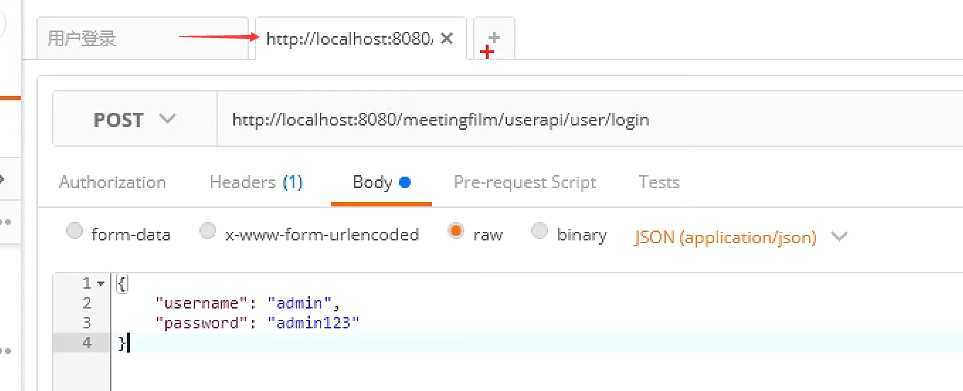Select the x-www-form-urlencoded radio option
963x391 pixels.
click(x=208, y=231)
